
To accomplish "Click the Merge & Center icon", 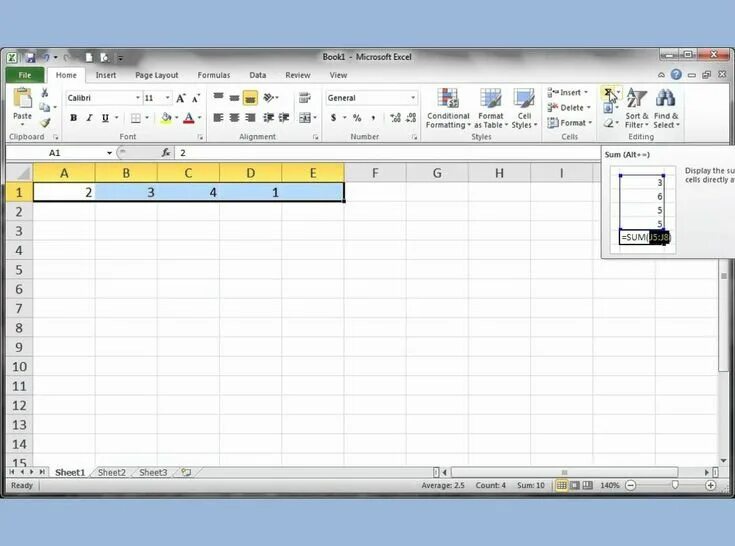I will click(x=305, y=118).
